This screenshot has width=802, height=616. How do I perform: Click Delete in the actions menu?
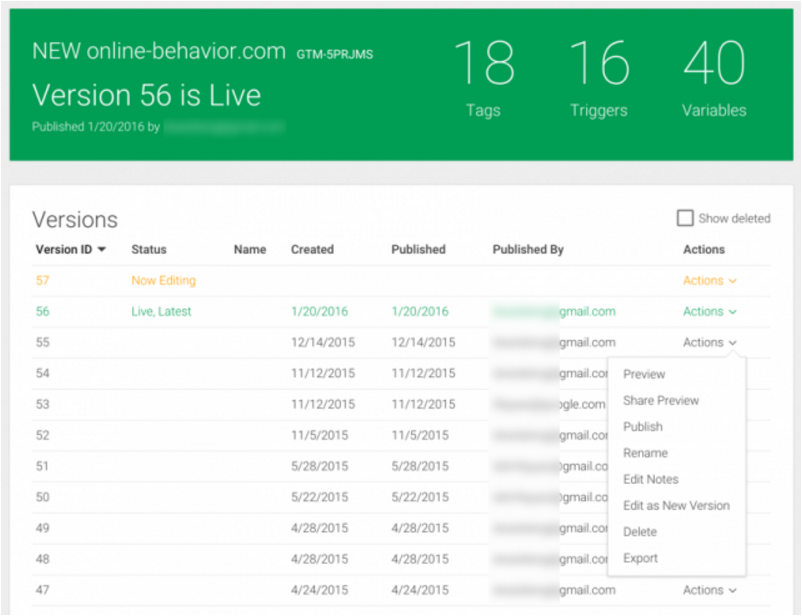click(640, 532)
